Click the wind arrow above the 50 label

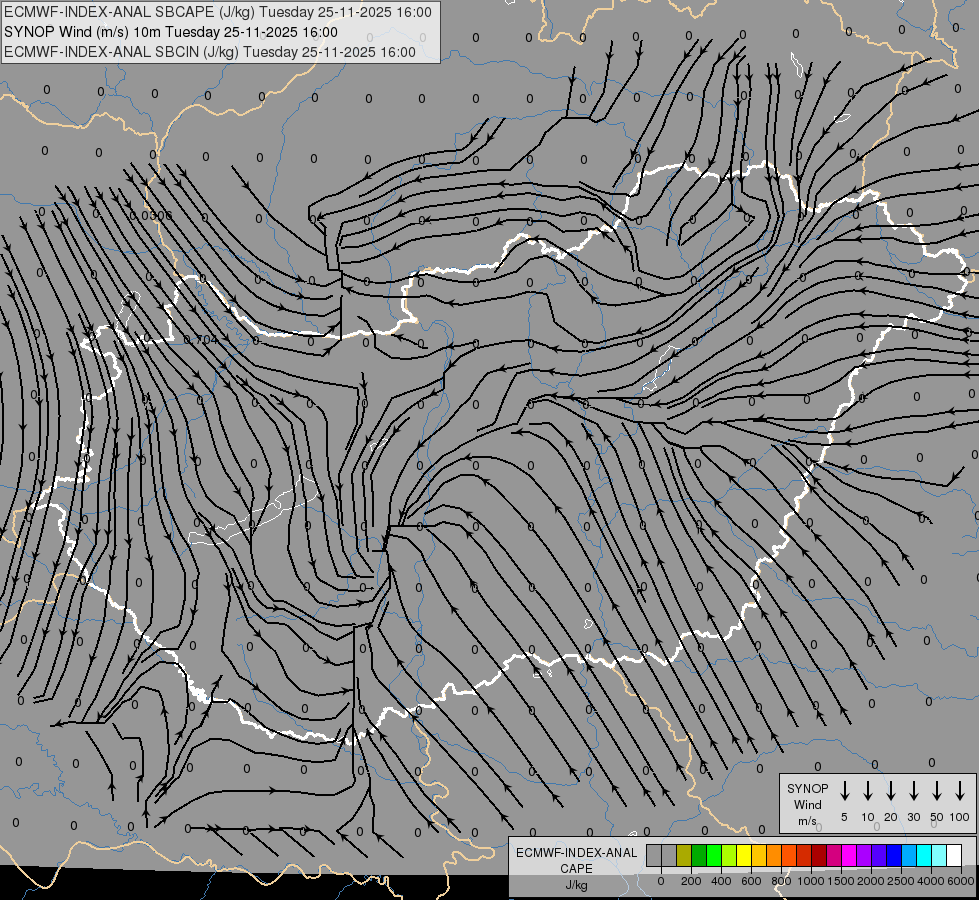(937, 790)
